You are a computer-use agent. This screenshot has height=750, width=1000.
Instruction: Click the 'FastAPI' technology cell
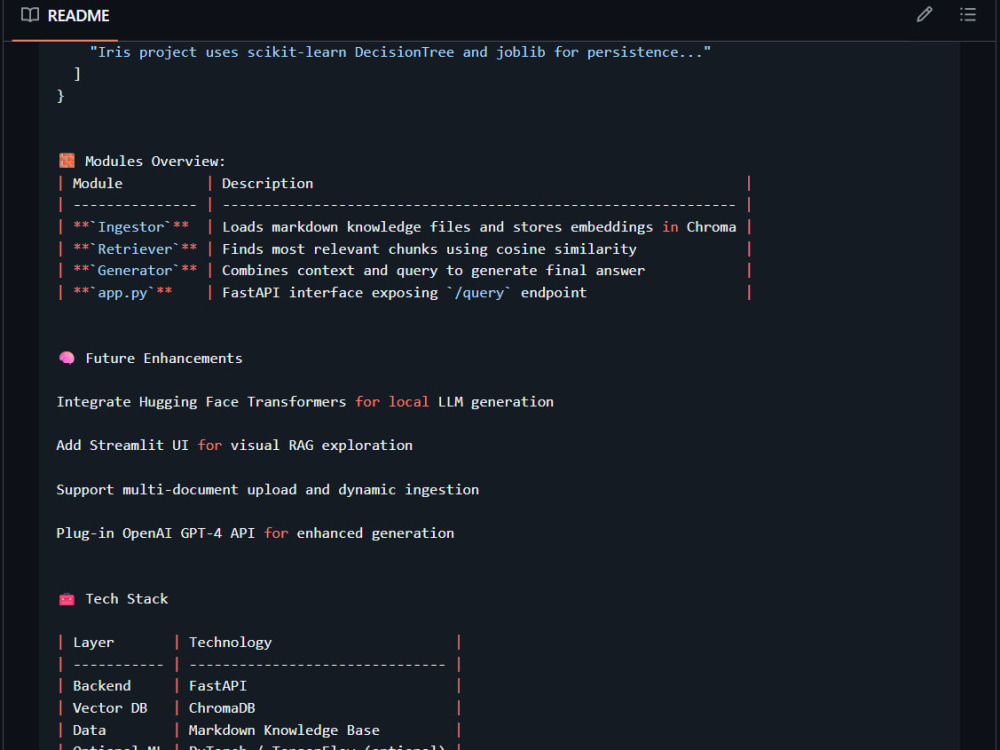click(x=217, y=686)
